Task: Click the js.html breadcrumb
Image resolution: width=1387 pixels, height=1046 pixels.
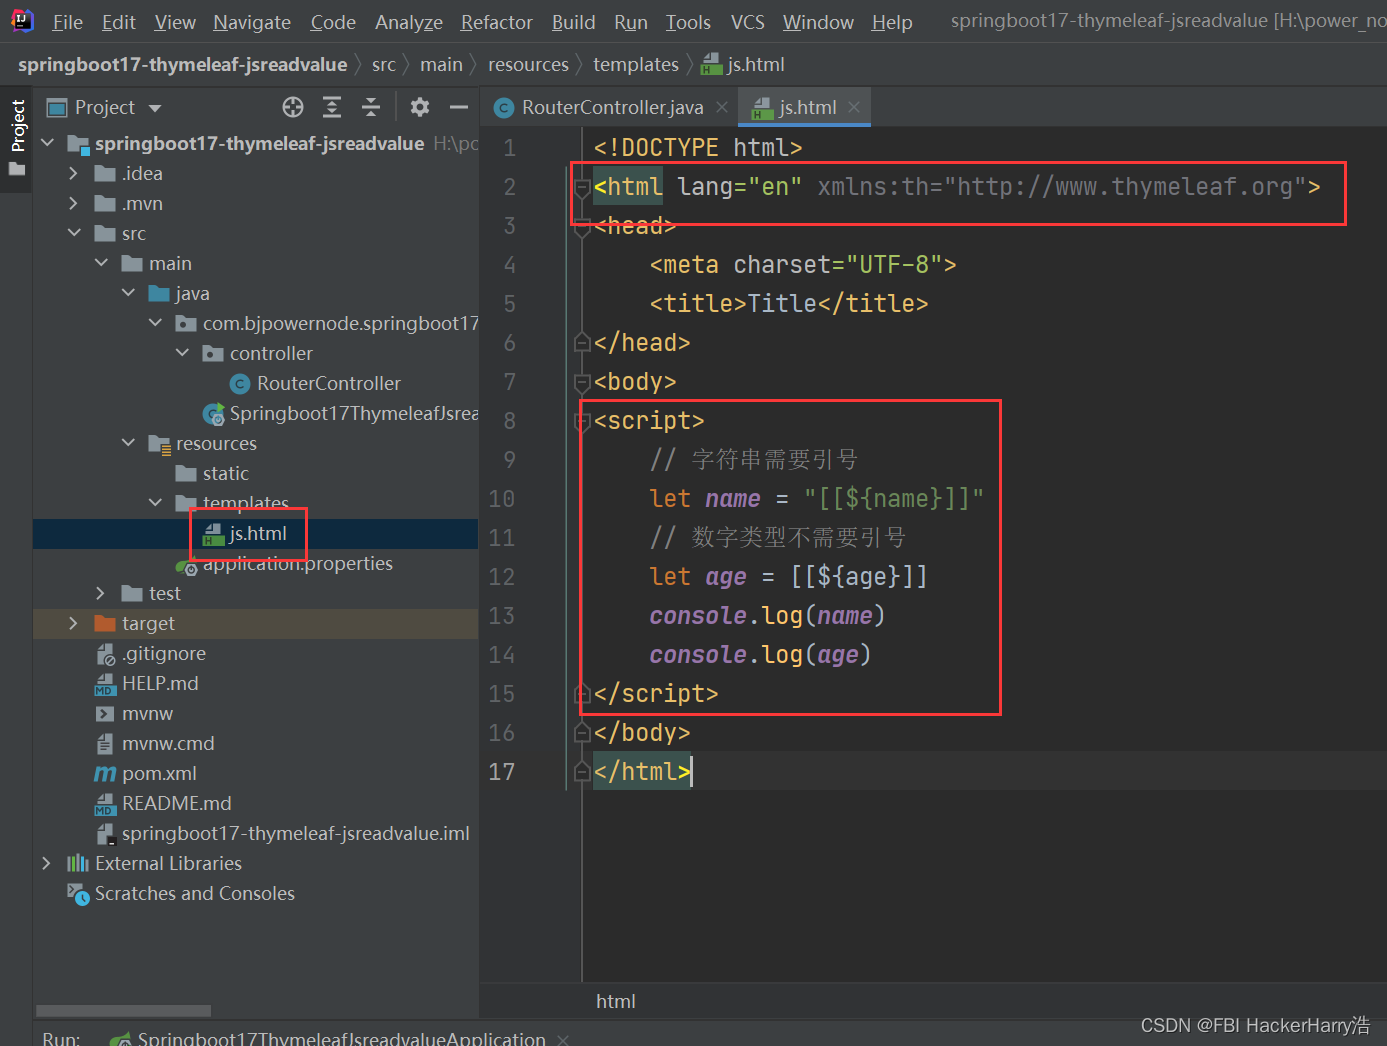Action: (744, 64)
